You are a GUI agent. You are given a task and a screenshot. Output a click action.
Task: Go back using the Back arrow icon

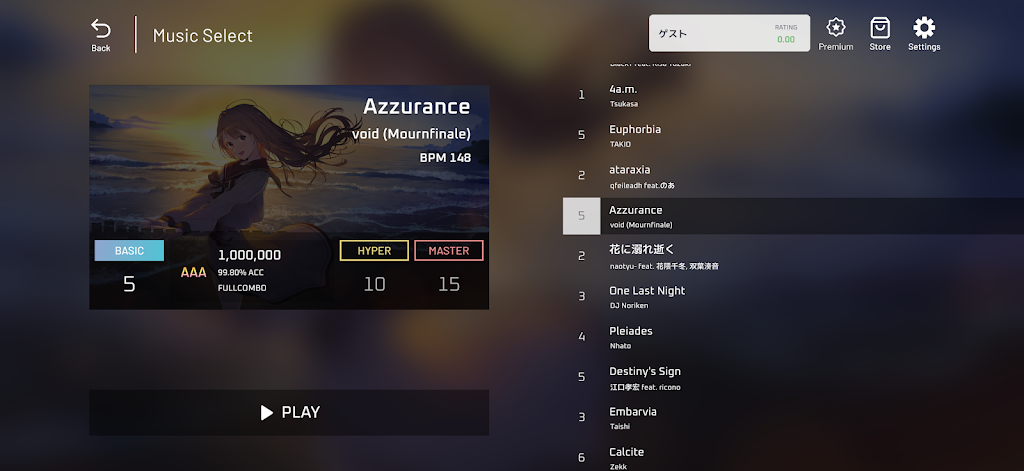point(101,29)
